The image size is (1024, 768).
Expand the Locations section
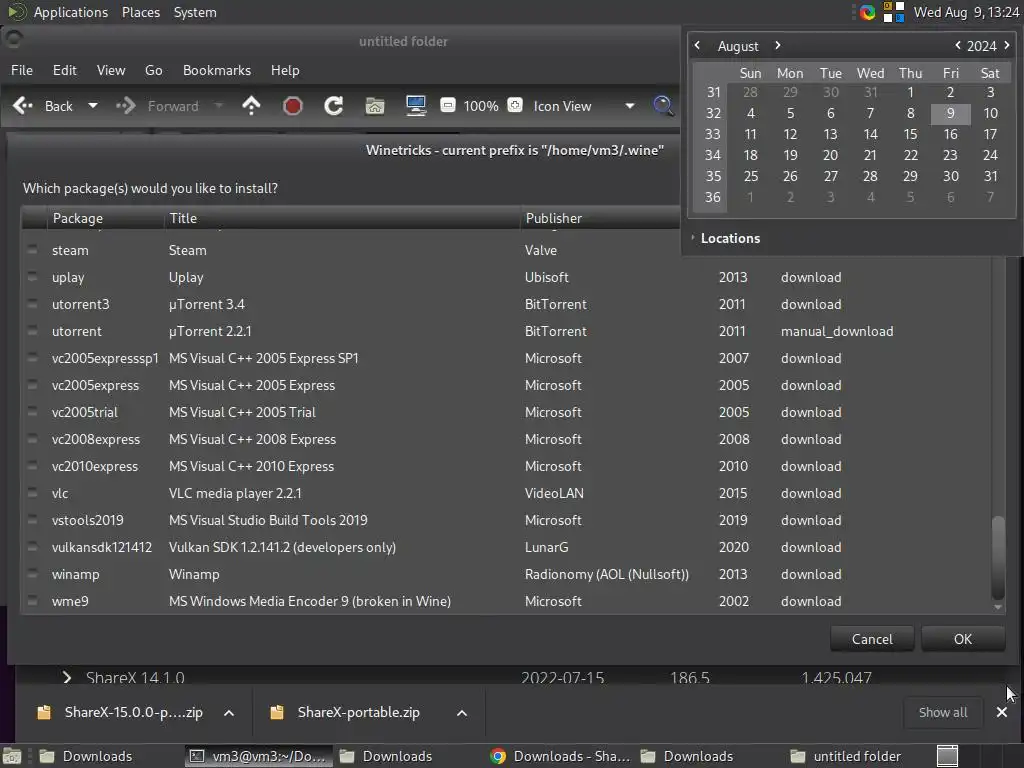pyautogui.click(x=725, y=238)
